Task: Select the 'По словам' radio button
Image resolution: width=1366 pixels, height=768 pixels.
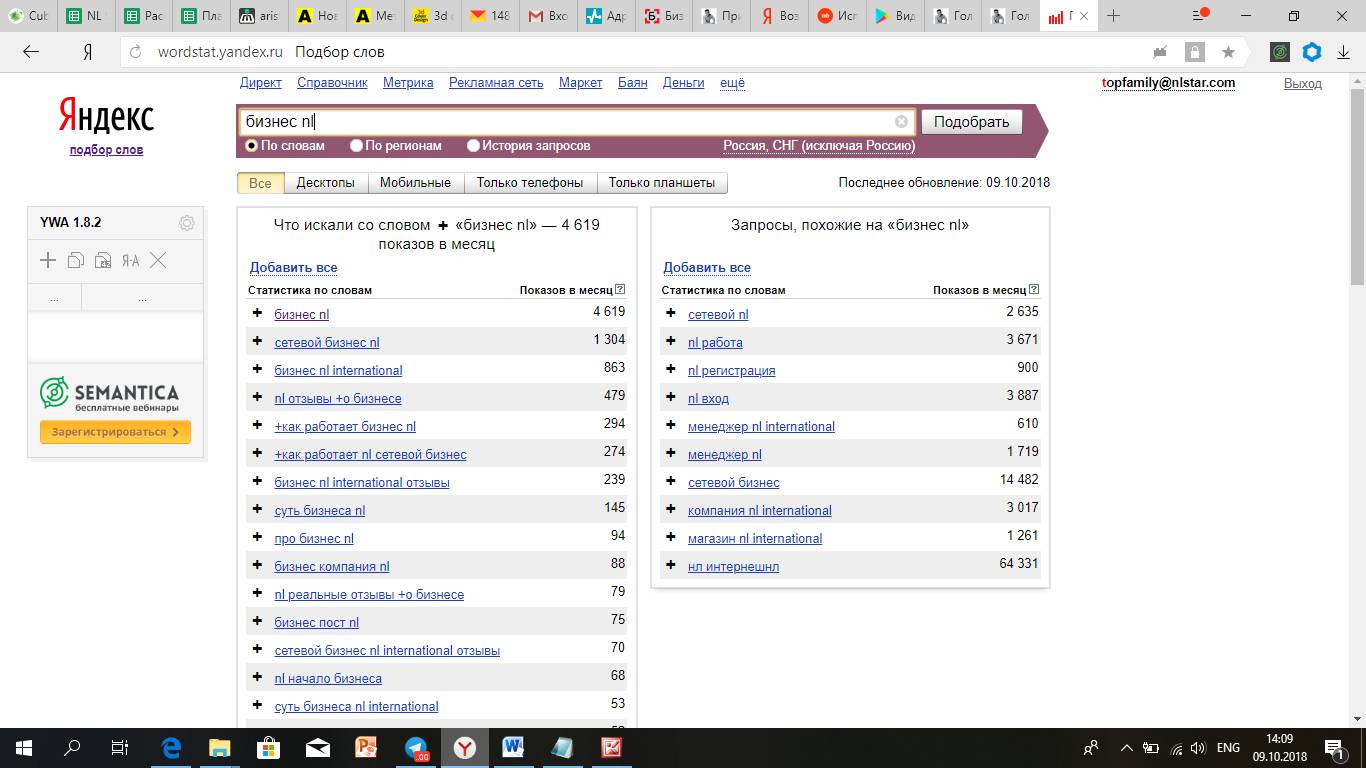Action: (x=252, y=146)
